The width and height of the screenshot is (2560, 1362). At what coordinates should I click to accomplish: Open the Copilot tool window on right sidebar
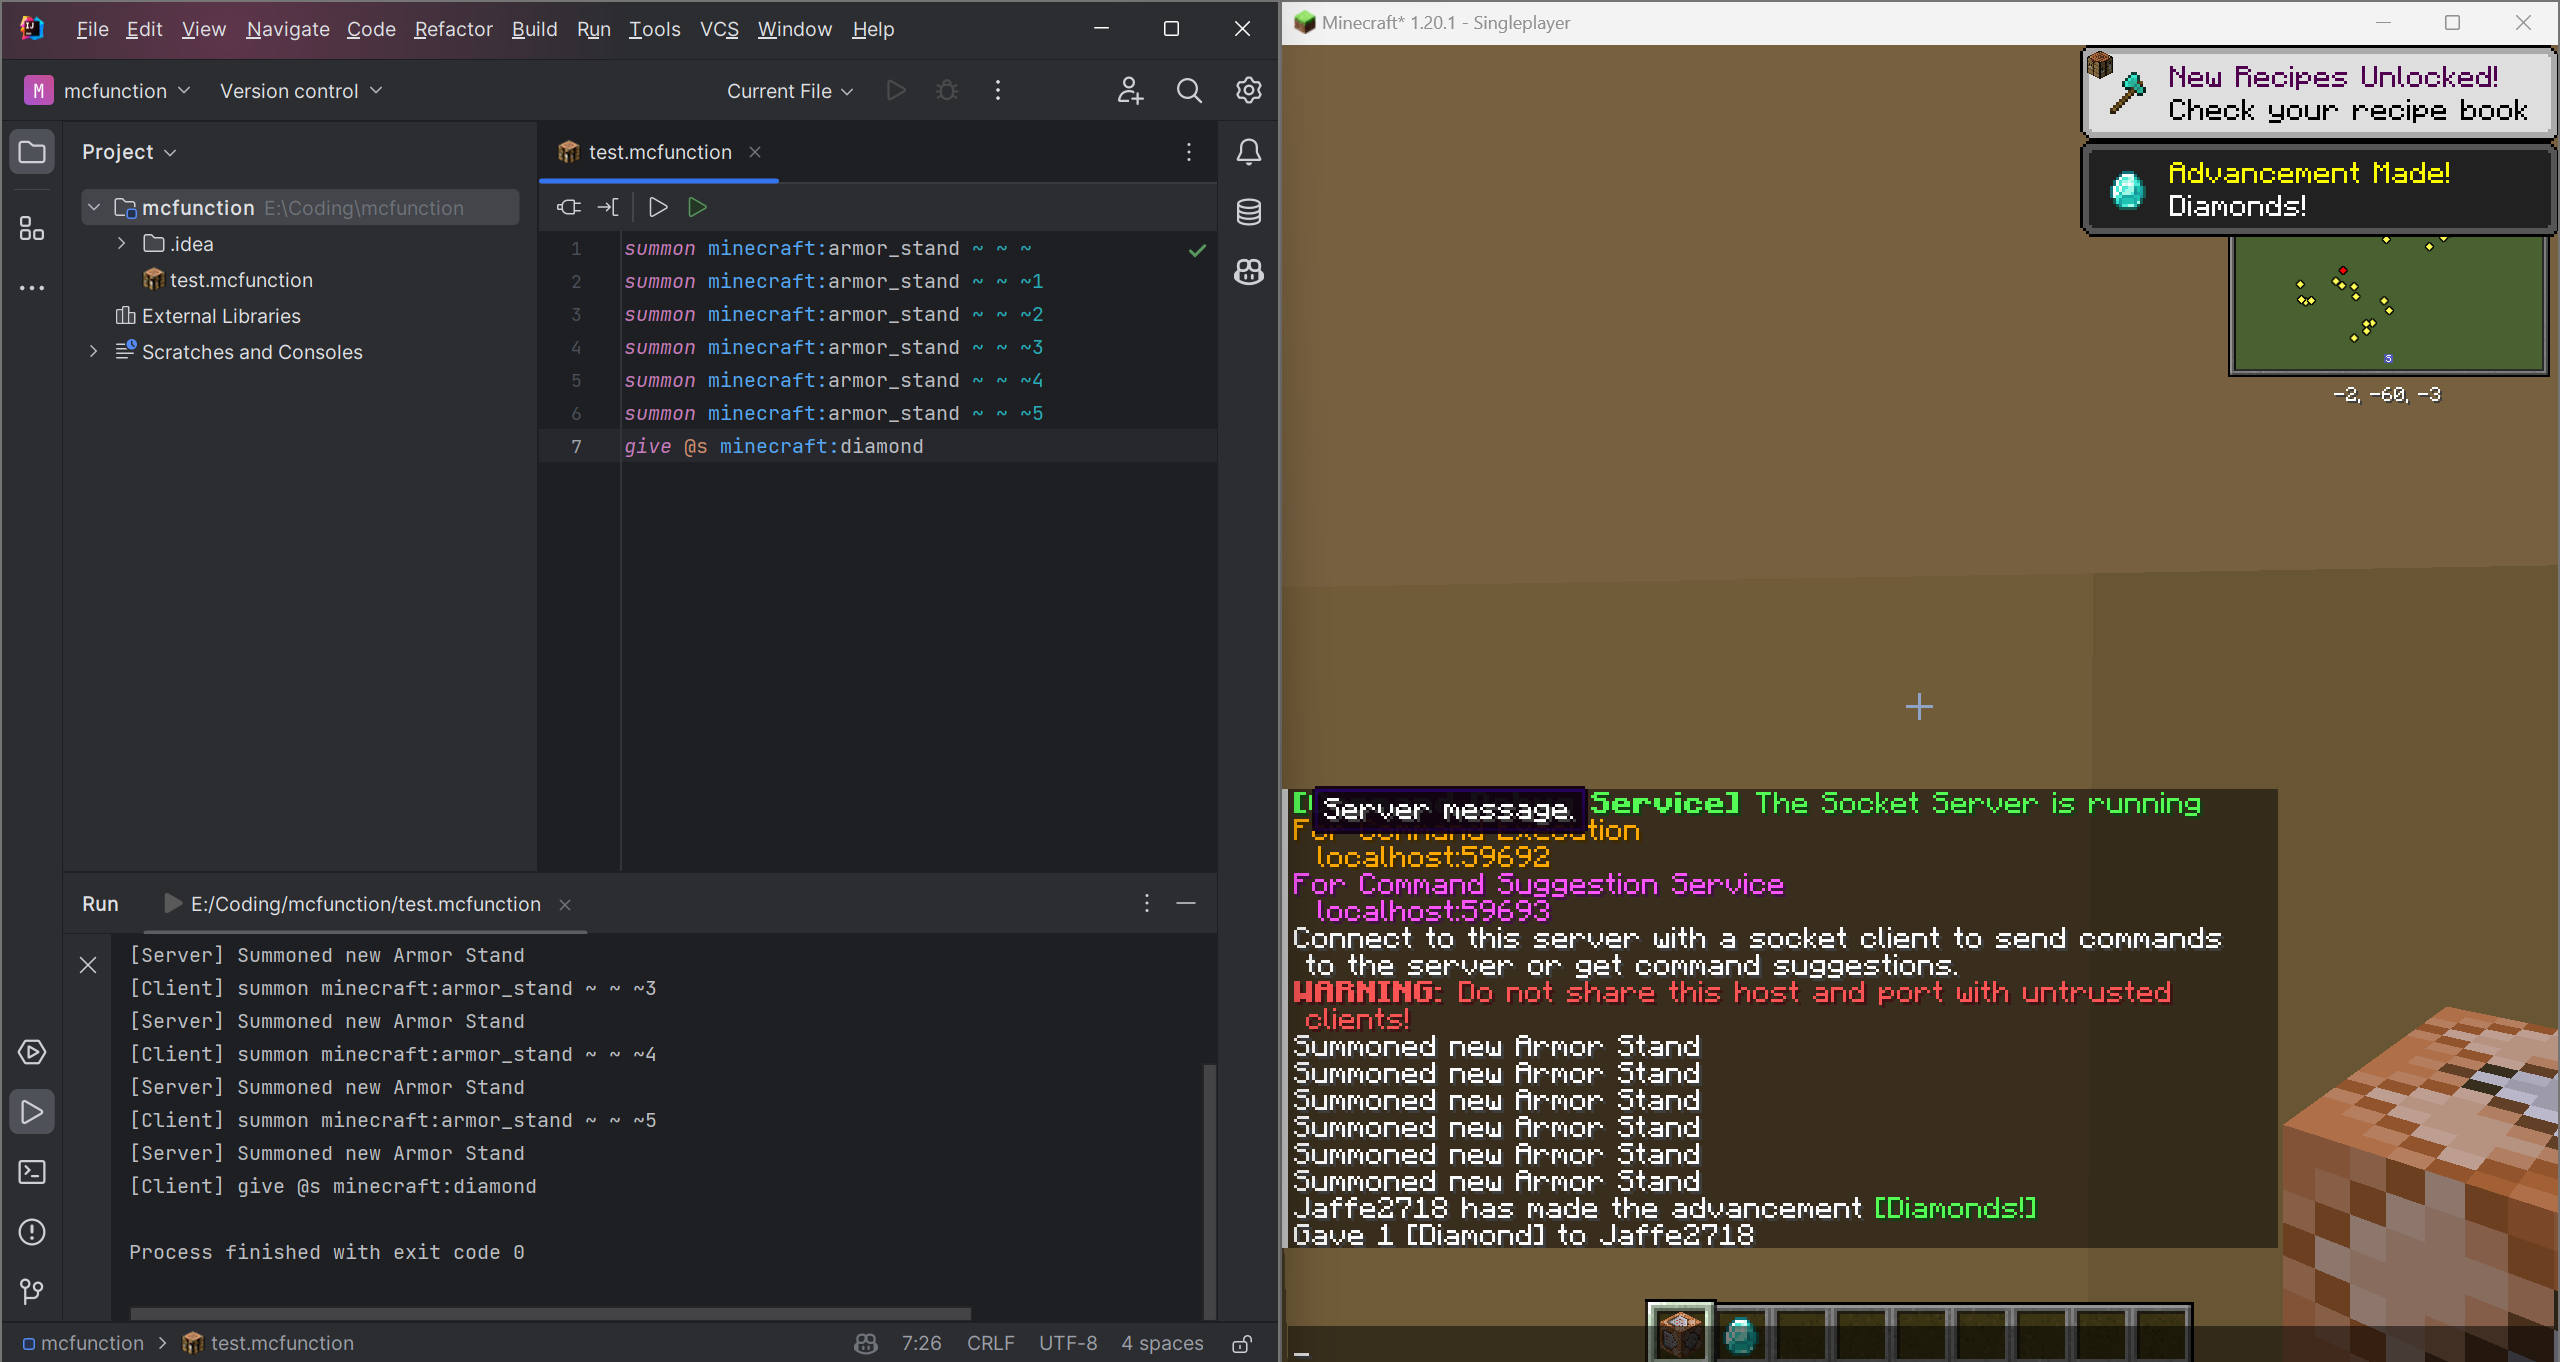coord(1249,272)
